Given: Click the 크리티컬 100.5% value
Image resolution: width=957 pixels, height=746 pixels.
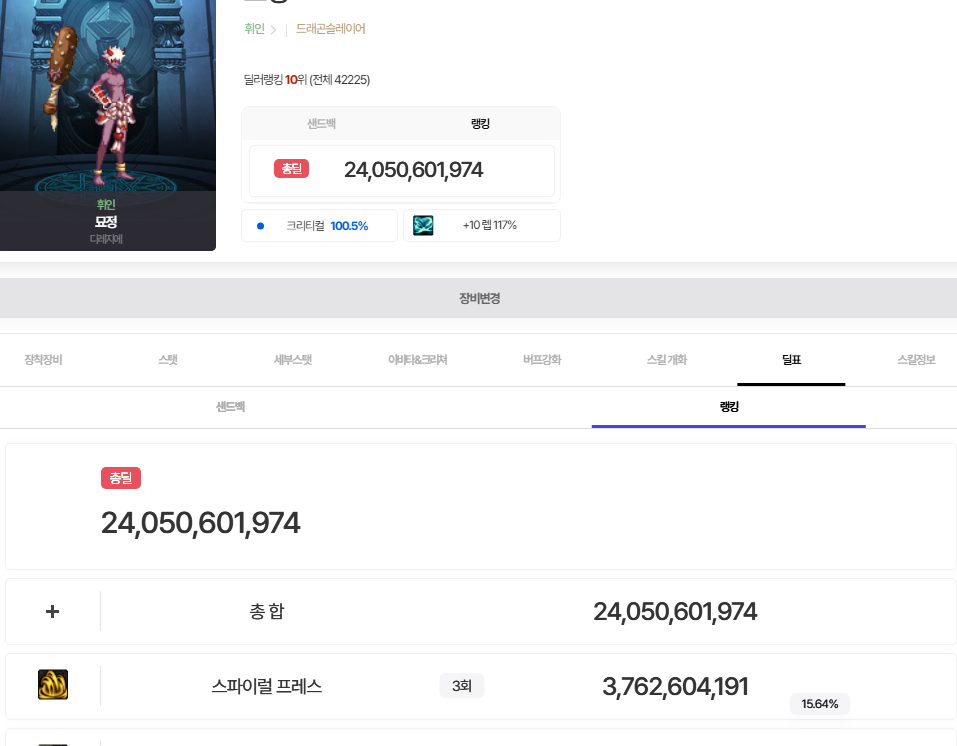Looking at the screenshot, I should point(349,226).
